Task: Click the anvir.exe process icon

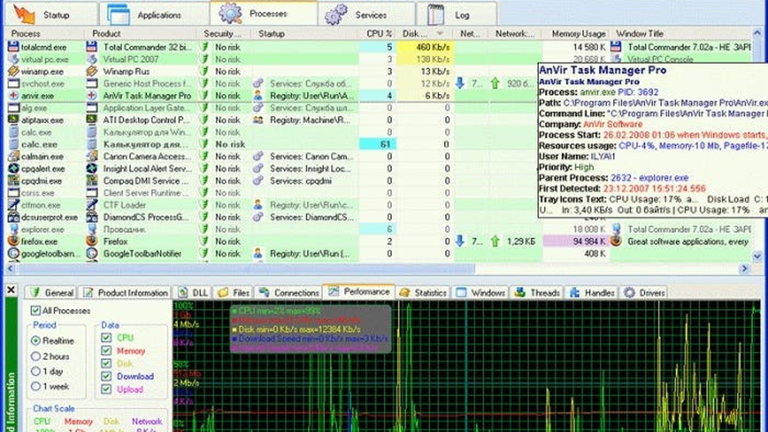Action: 13,96
